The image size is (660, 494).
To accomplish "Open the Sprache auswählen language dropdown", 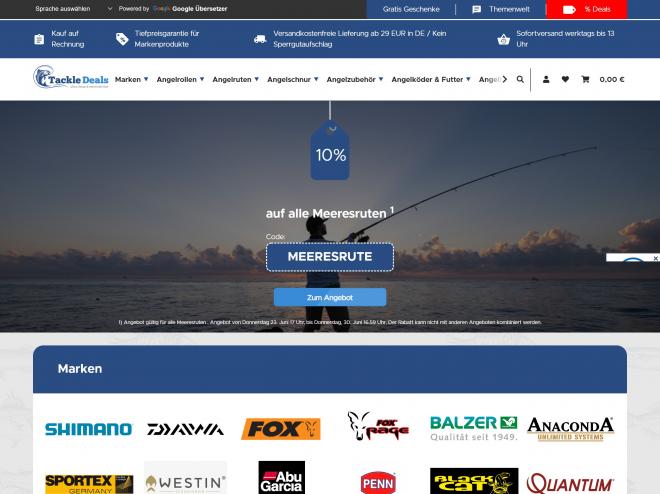I will click(x=74, y=8).
